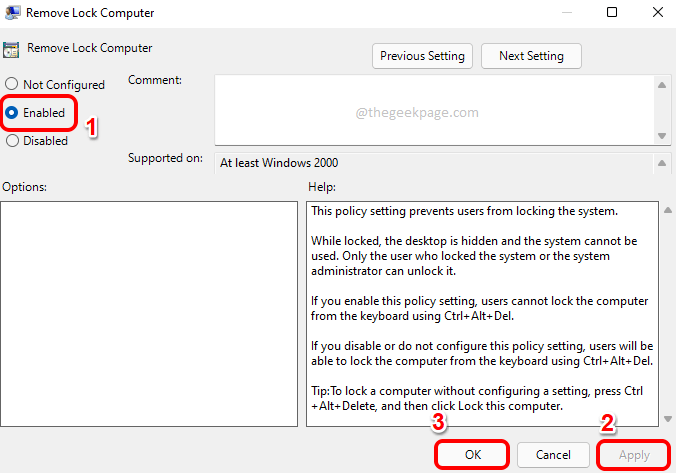Cancel the policy changes

[x=552, y=454]
